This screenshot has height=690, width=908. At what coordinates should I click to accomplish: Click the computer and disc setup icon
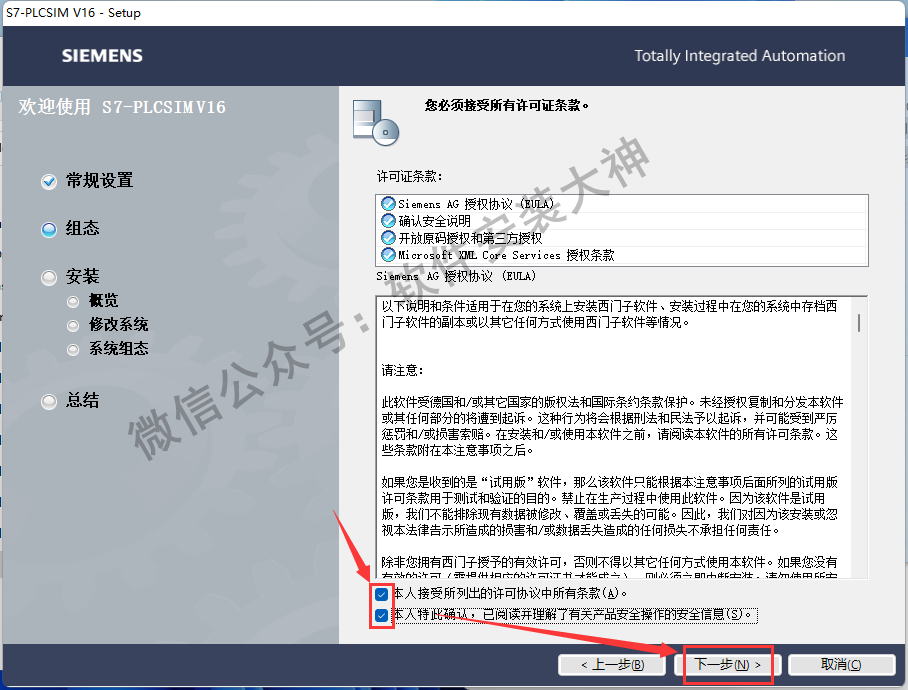click(376, 123)
